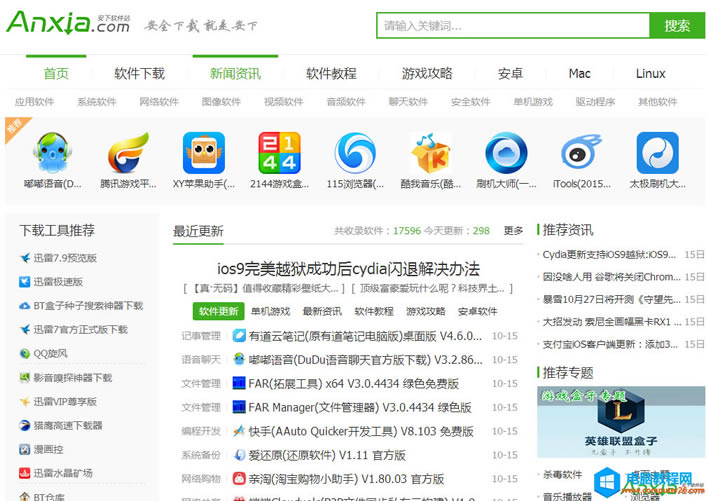Screen dimensions: 708x501
Task: Select the 图像软件 subcategory link
Action: tap(221, 102)
